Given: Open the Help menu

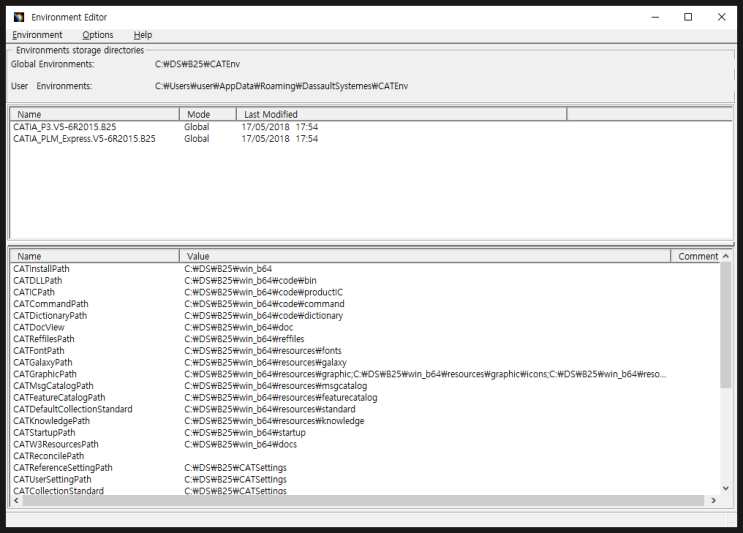Looking at the screenshot, I should tap(143, 35).
